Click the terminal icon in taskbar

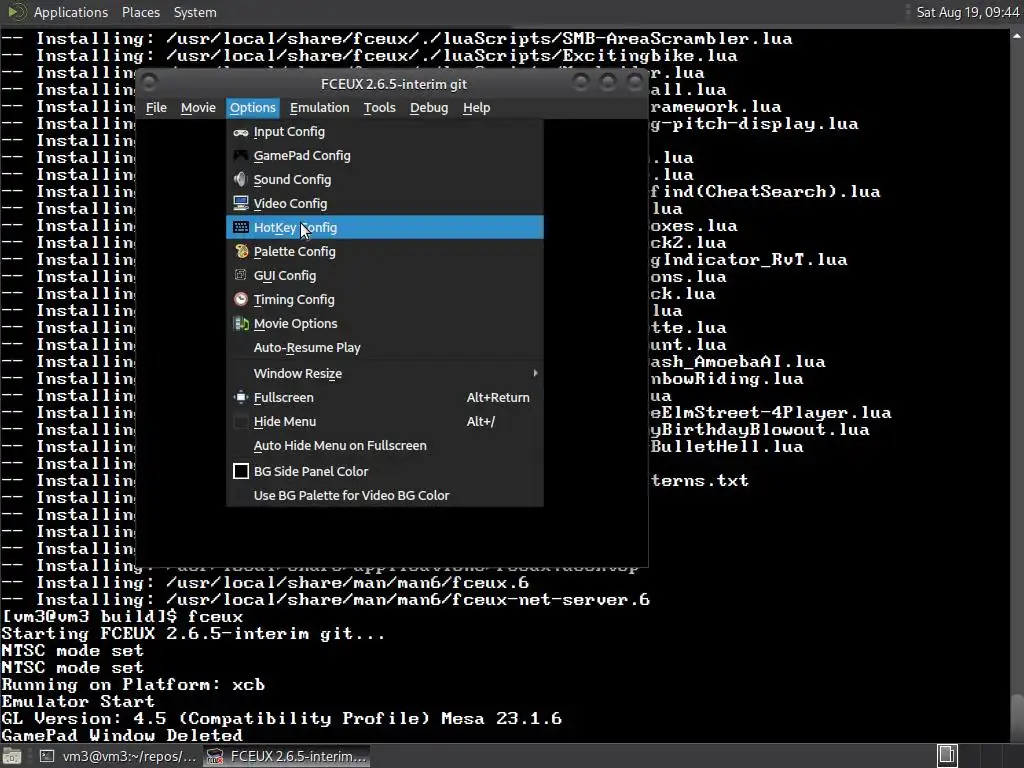click(x=46, y=756)
